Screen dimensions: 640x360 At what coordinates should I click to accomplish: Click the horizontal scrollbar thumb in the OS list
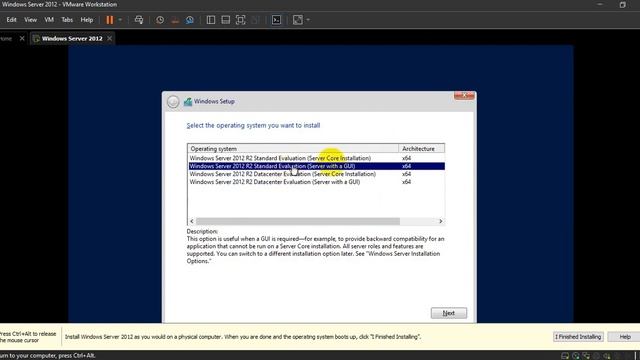pyautogui.click(x=298, y=221)
